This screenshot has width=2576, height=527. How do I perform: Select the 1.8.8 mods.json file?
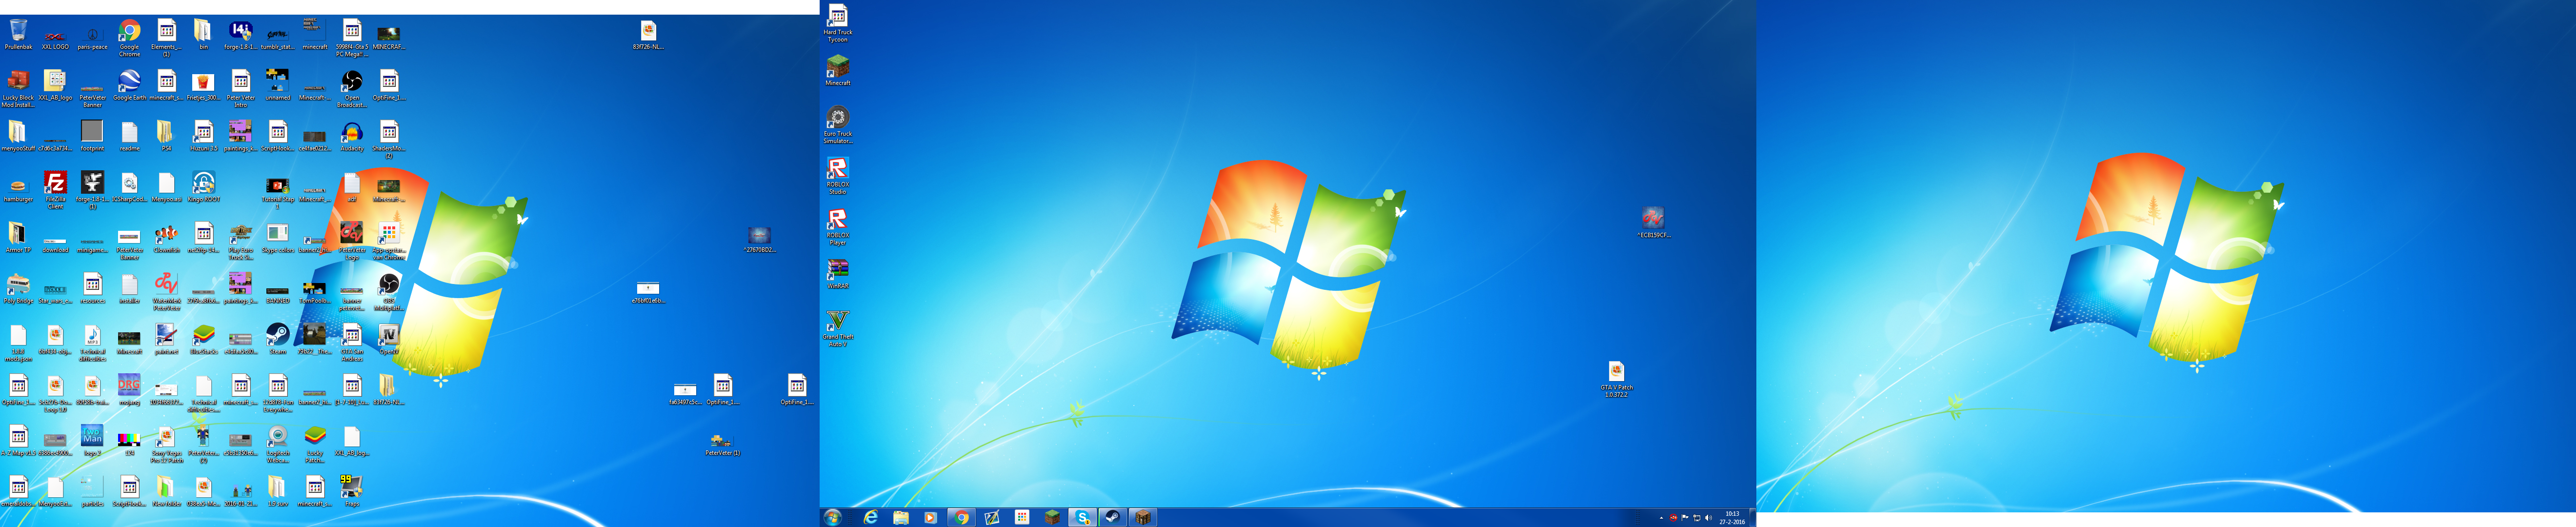(x=18, y=343)
